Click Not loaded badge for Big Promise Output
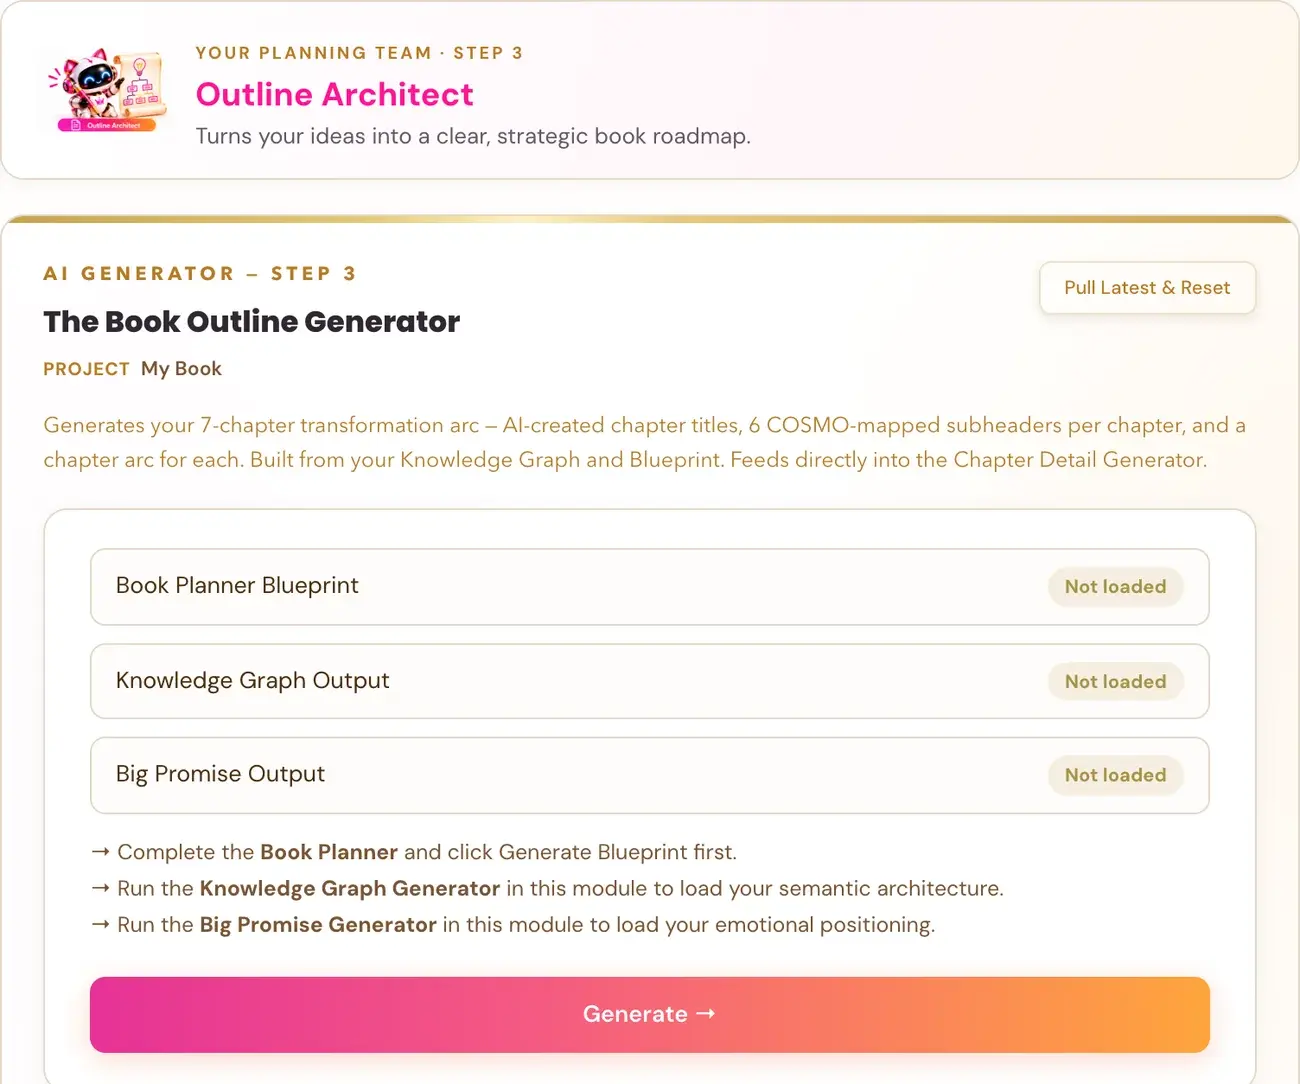Image resolution: width=1300 pixels, height=1084 pixels. point(1115,775)
